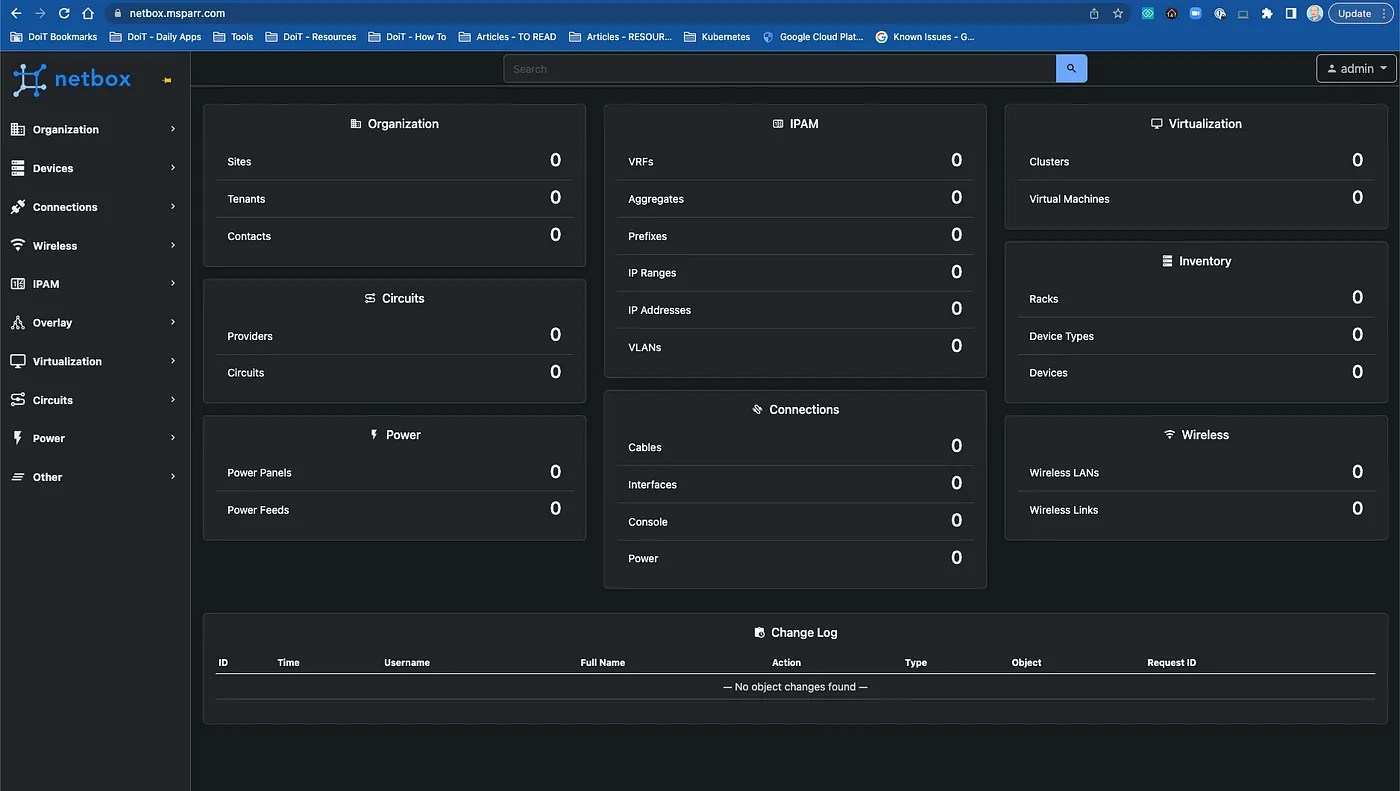Click the Organization building icon on dashboard card
The width and height of the screenshot is (1400, 791).
pos(355,123)
